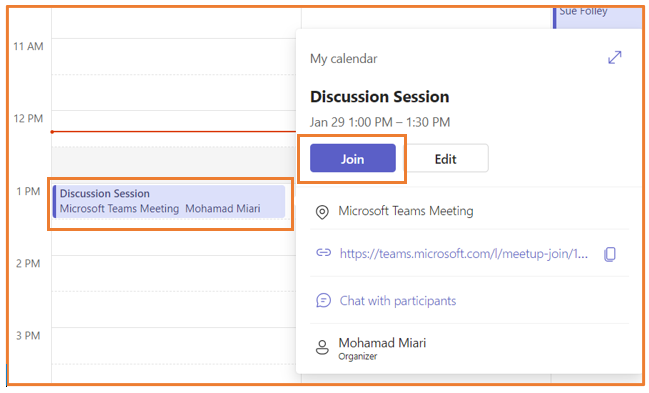
Task: Click the Discussion Session popup title
Action: (x=380, y=97)
